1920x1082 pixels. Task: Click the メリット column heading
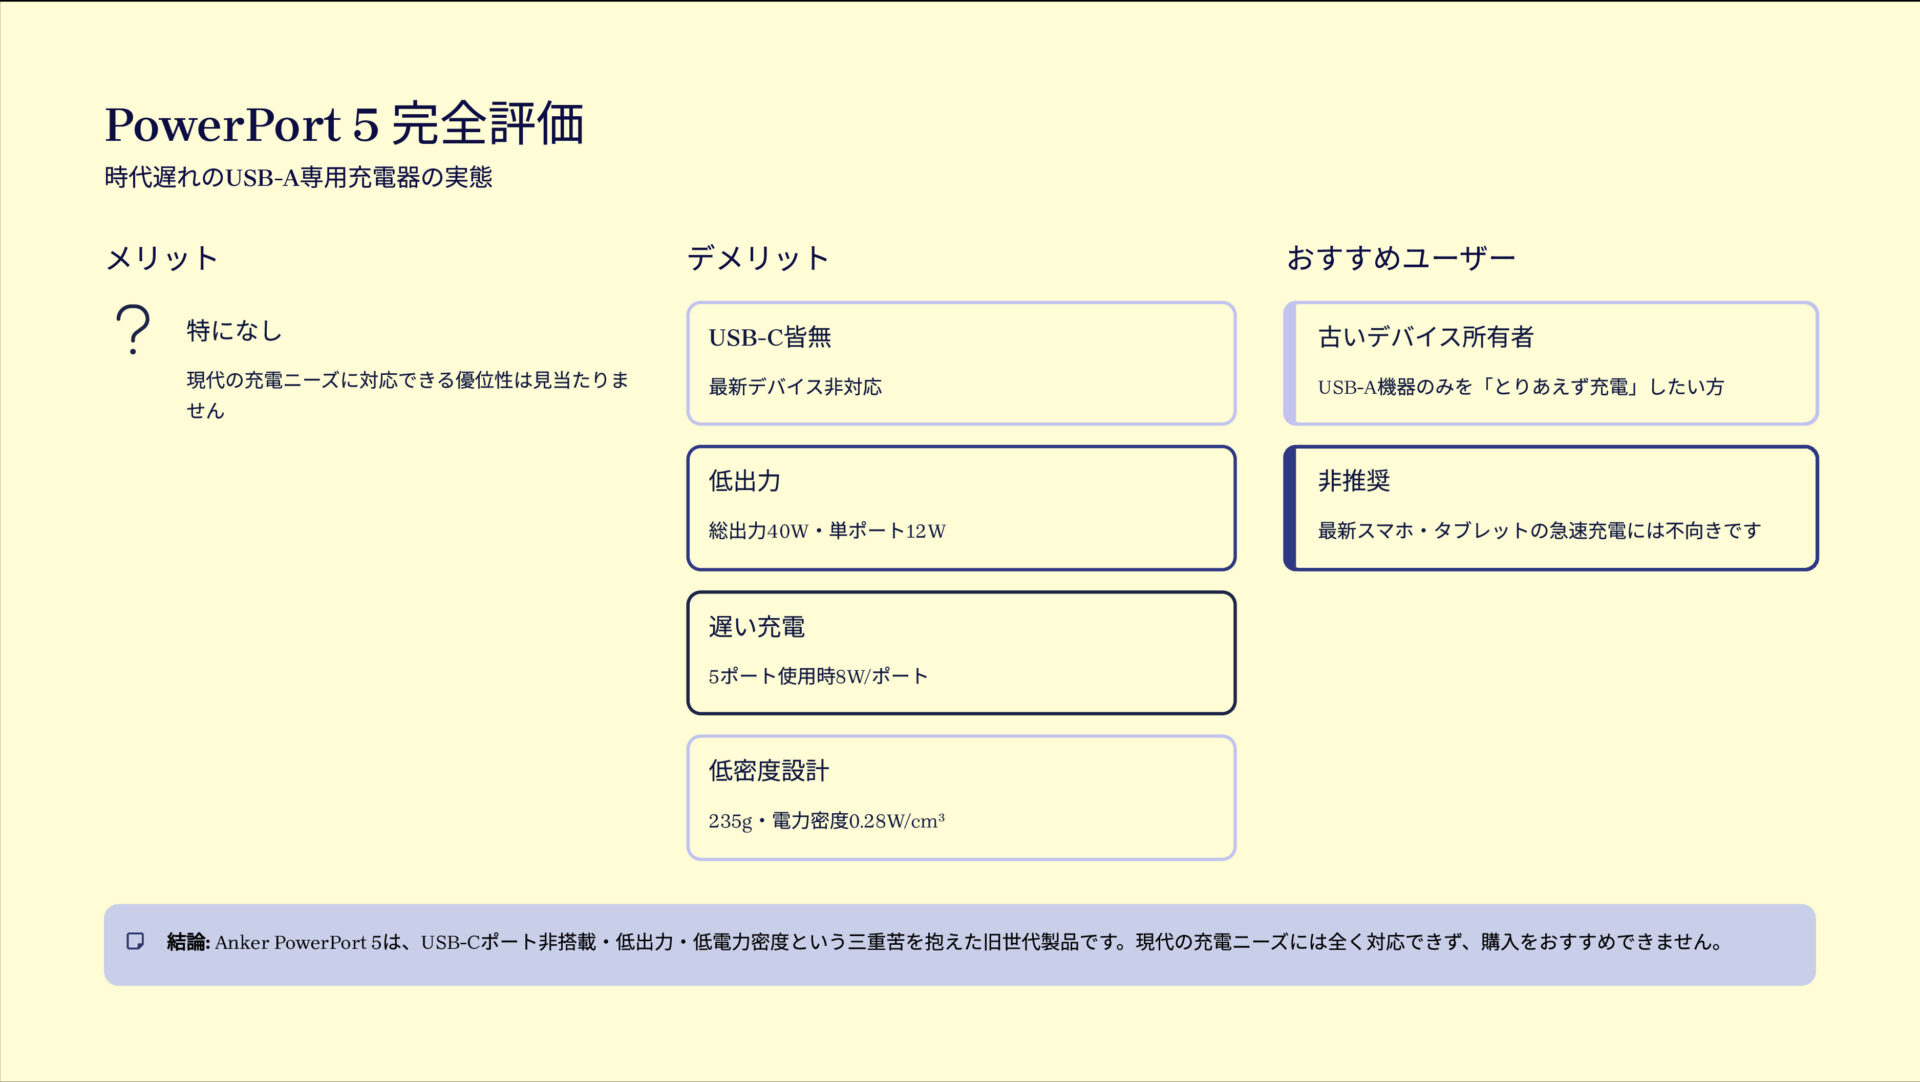pyautogui.click(x=162, y=258)
